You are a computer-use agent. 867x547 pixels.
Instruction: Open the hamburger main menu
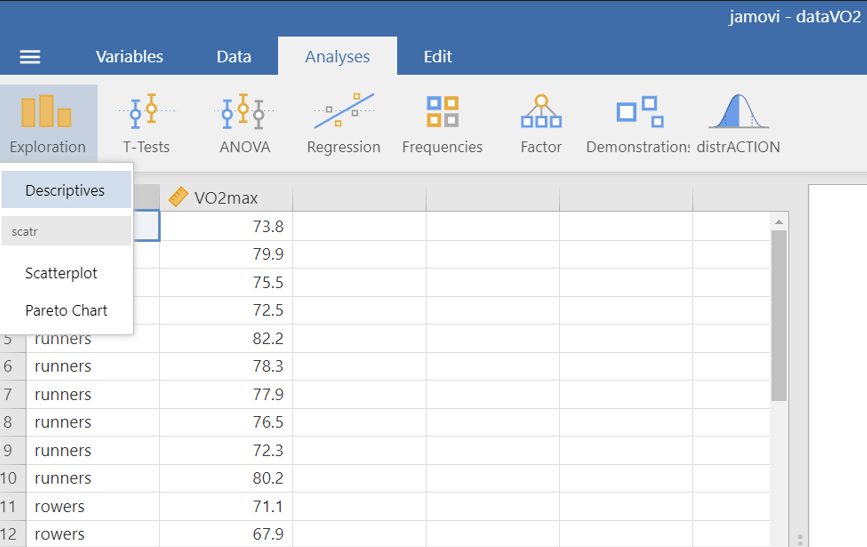pos(30,57)
